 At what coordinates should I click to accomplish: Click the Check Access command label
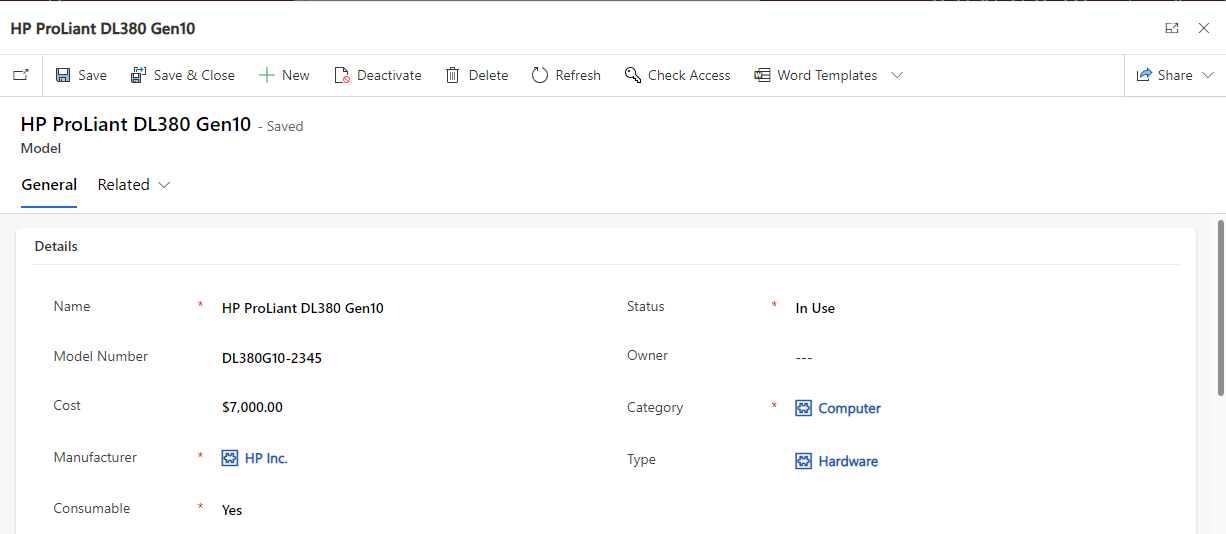coord(689,75)
